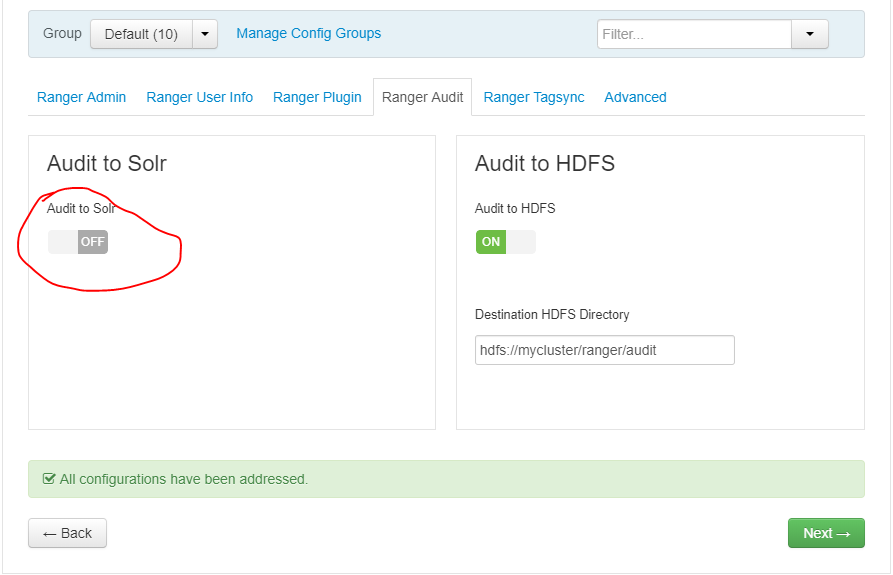Click the 'Group' label
The height and width of the screenshot is (575, 893).
tap(62, 33)
